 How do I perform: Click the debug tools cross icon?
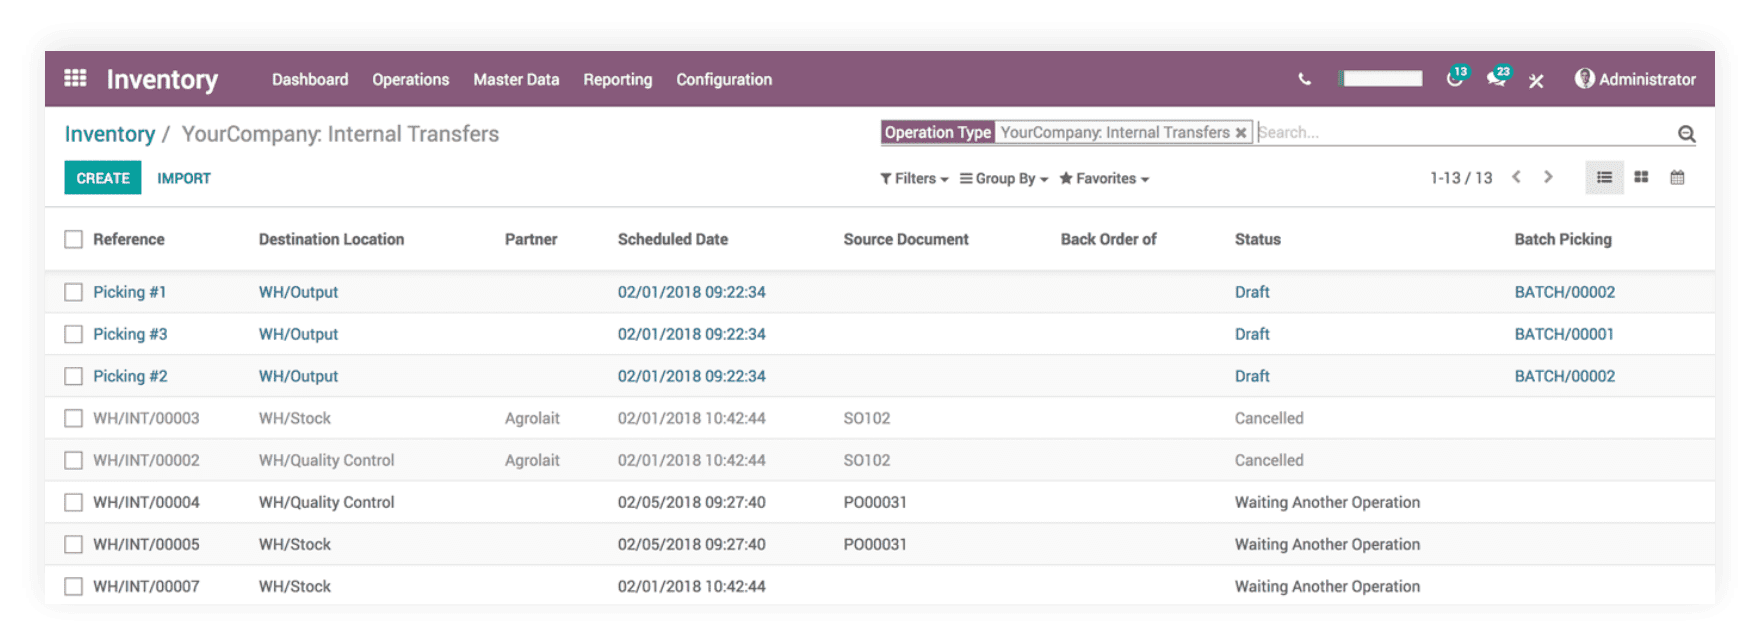click(1536, 80)
